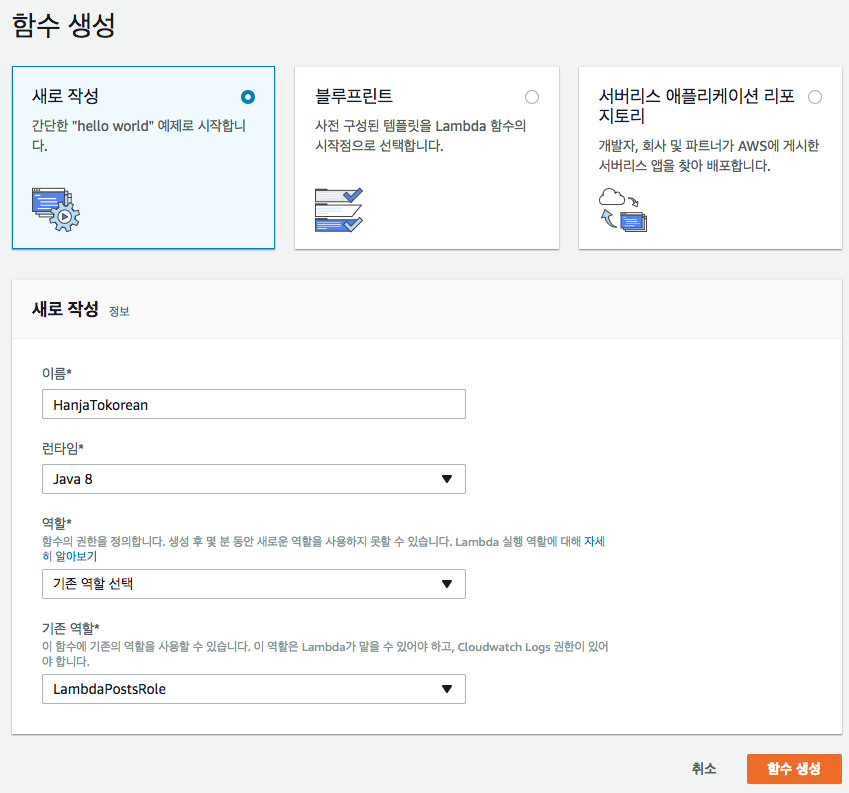Click the 취소 button

point(704,769)
